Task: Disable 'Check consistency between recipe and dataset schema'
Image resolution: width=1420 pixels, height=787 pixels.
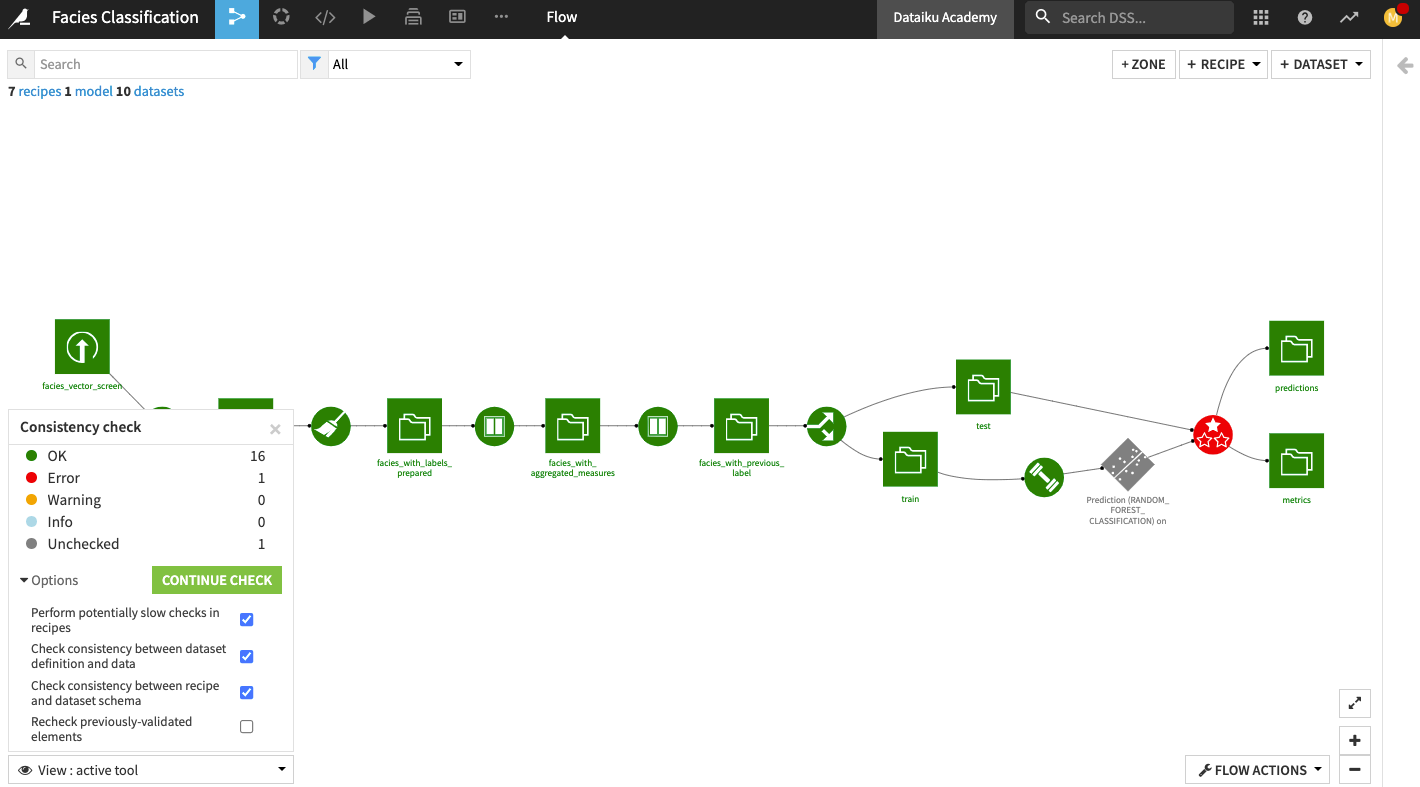Action: tap(246, 692)
